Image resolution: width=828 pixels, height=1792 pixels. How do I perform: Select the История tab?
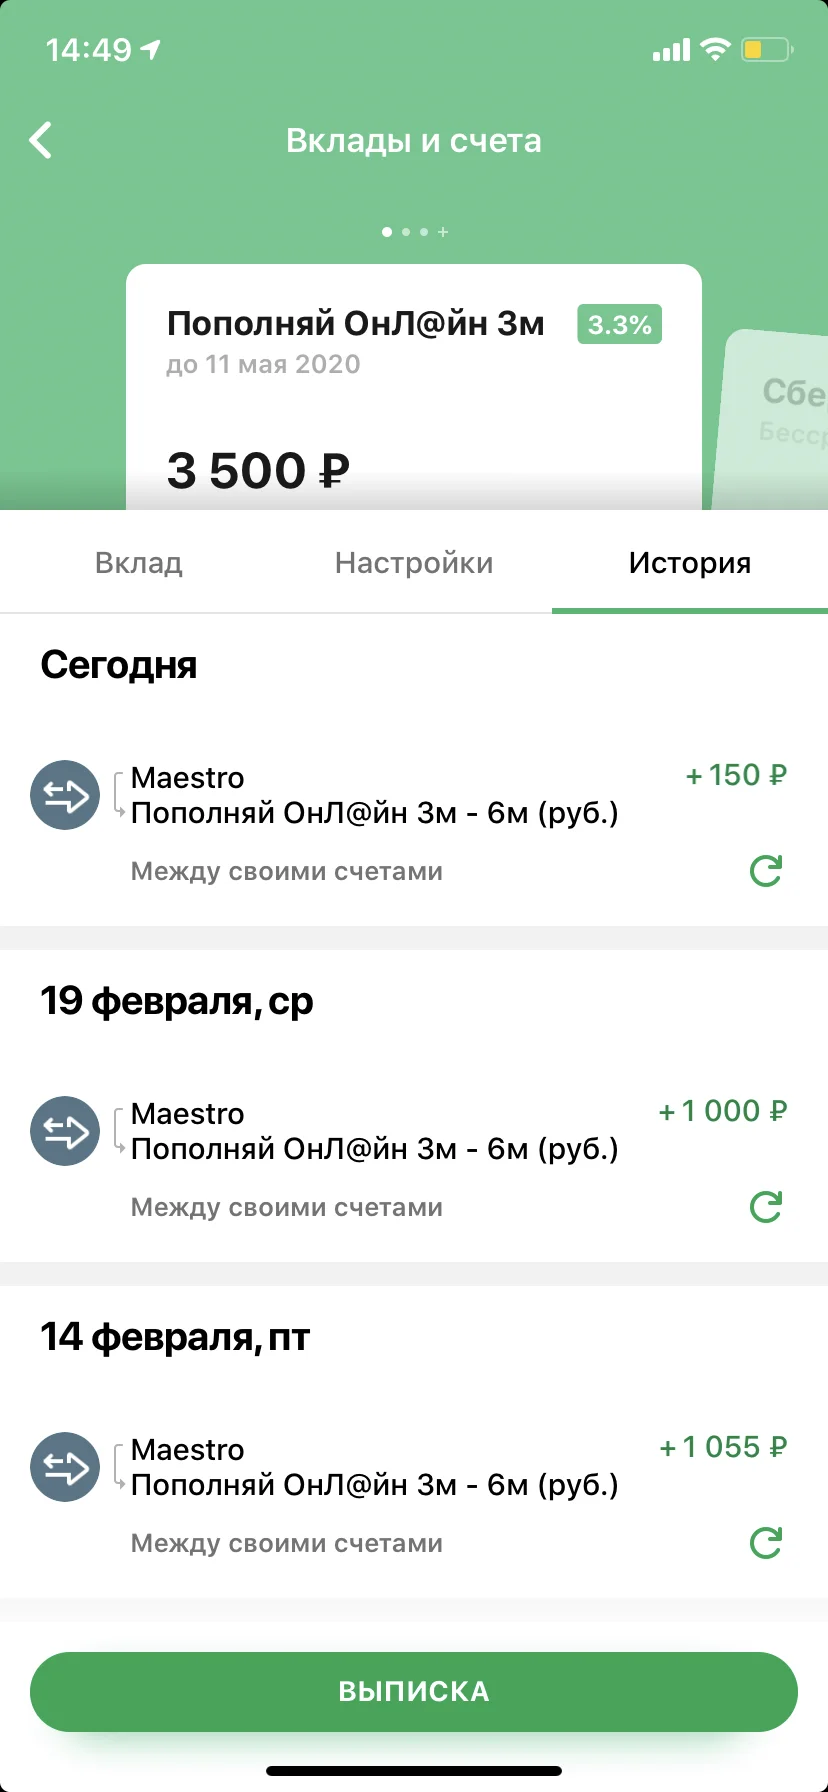(x=690, y=563)
